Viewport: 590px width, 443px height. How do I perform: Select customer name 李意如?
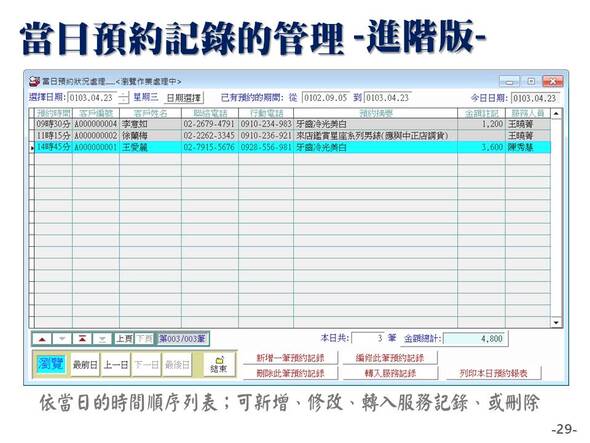point(151,124)
